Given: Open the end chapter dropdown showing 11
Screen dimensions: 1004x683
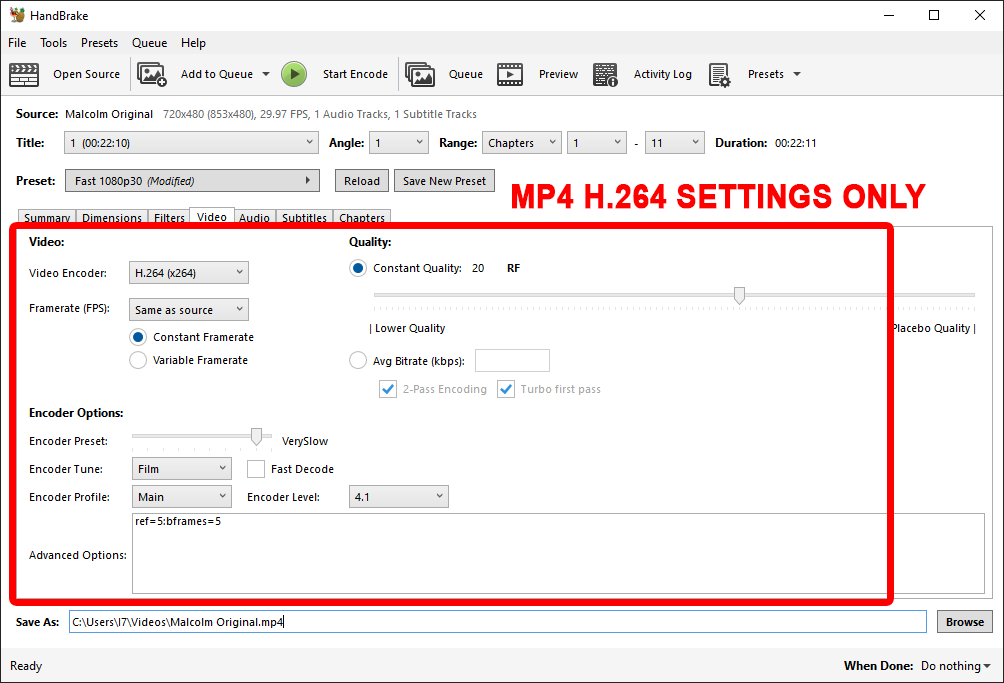Looking at the screenshot, I should (675, 143).
